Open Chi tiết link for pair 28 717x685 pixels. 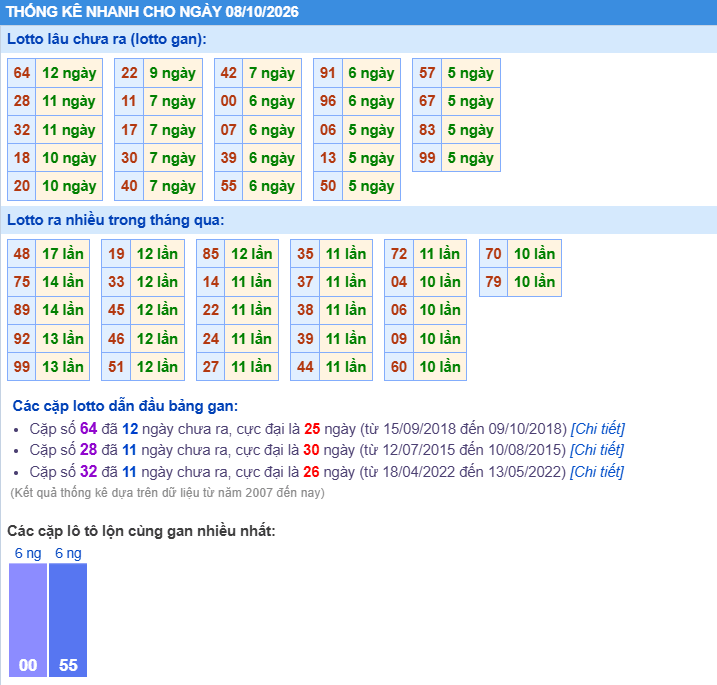[596, 450]
